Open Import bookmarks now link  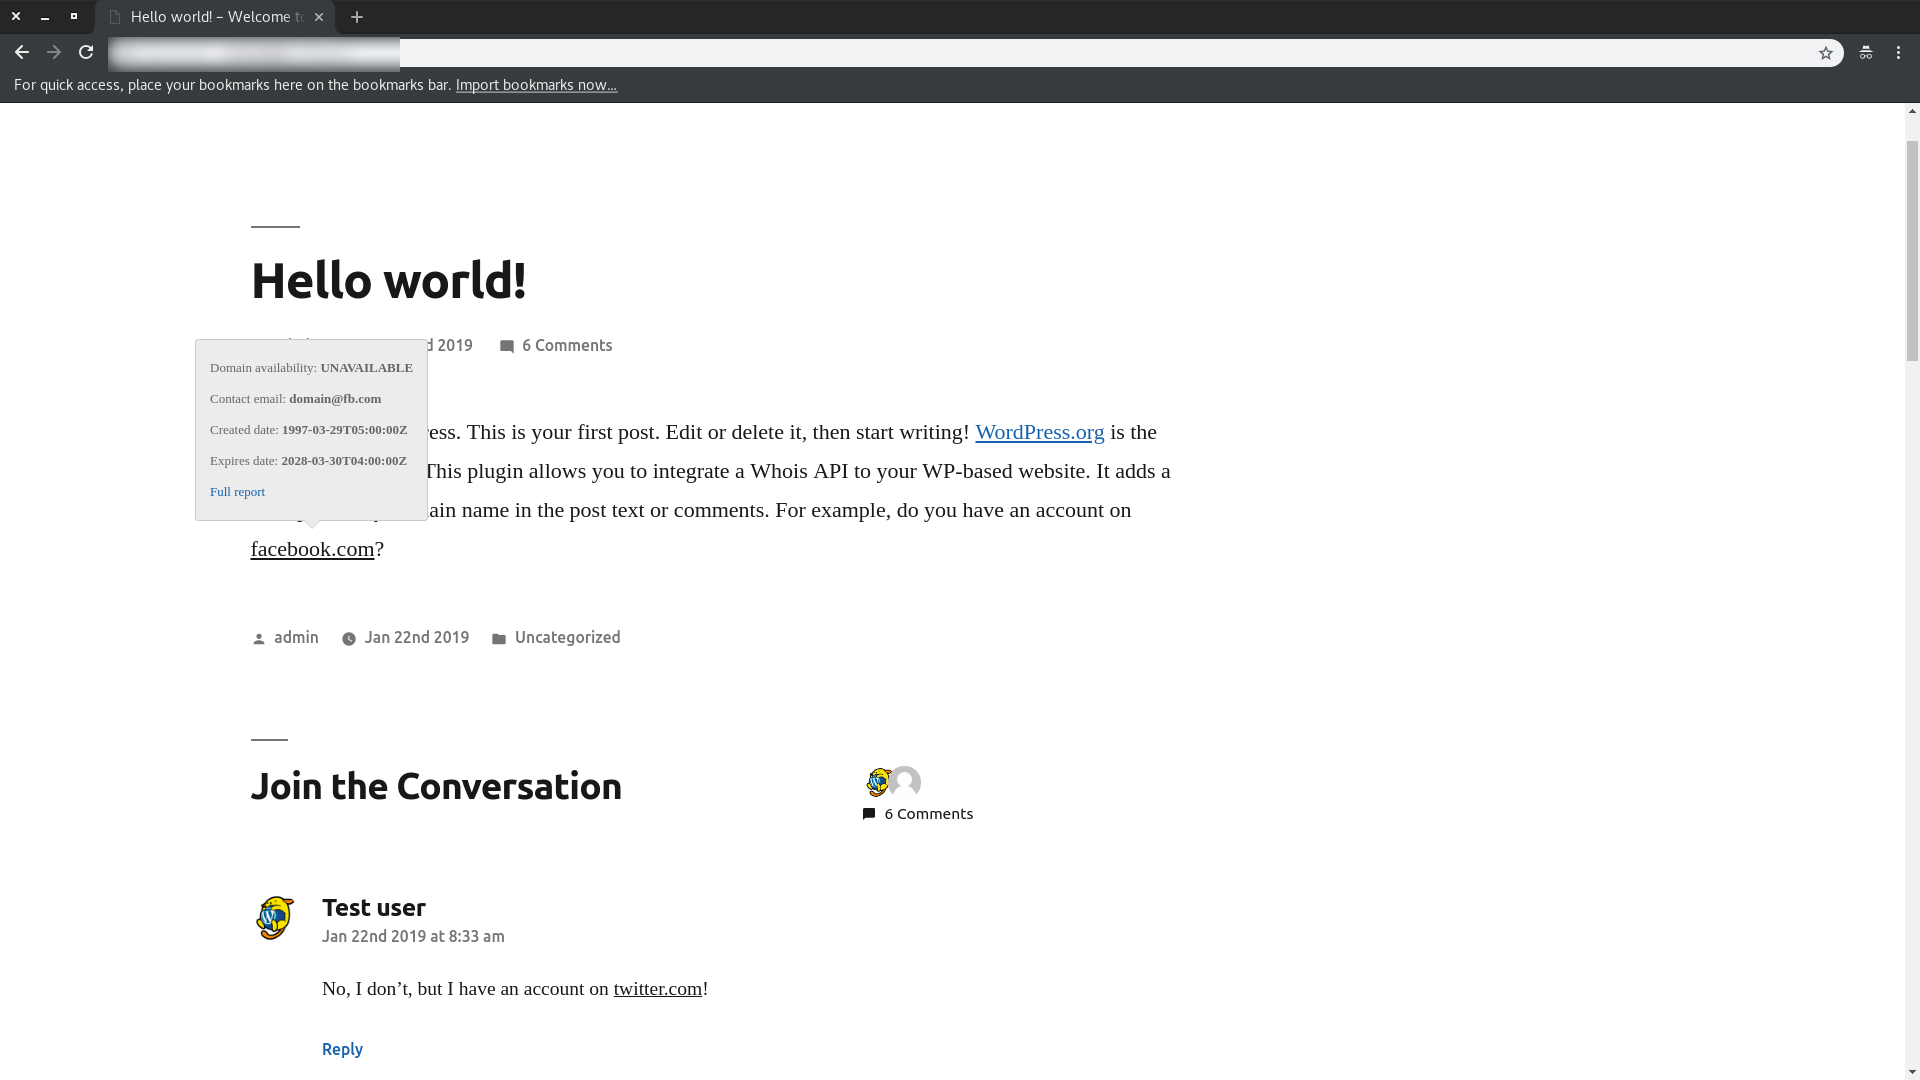pos(536,85)
